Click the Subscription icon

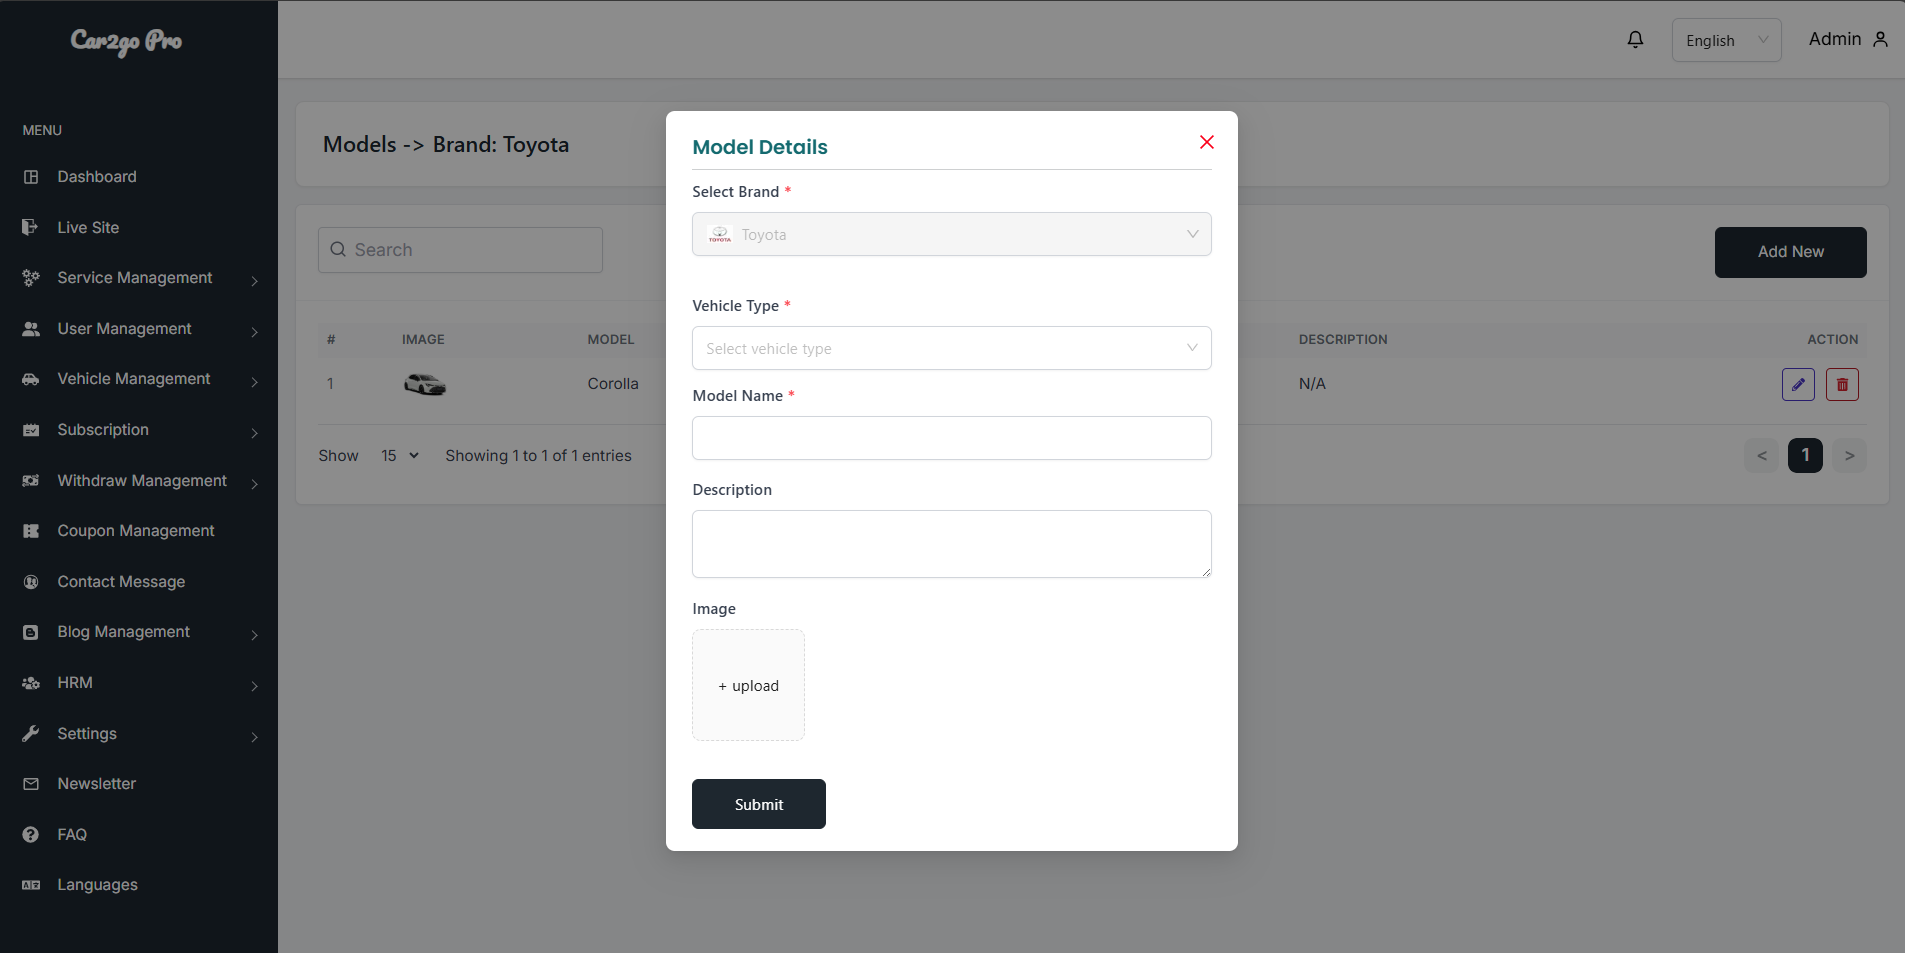(x=31, y=430)
